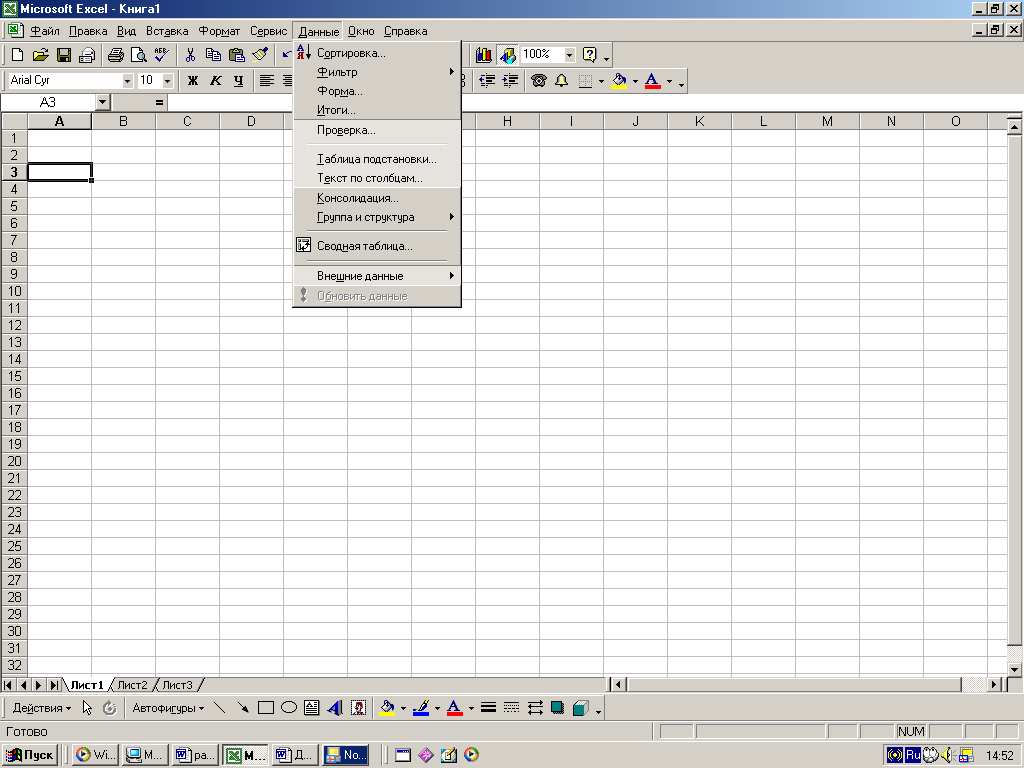This screenshot has width=1024, height=768.
Task: Click the vertical scrollbar down arrow
Action: tap(1014, 669)
